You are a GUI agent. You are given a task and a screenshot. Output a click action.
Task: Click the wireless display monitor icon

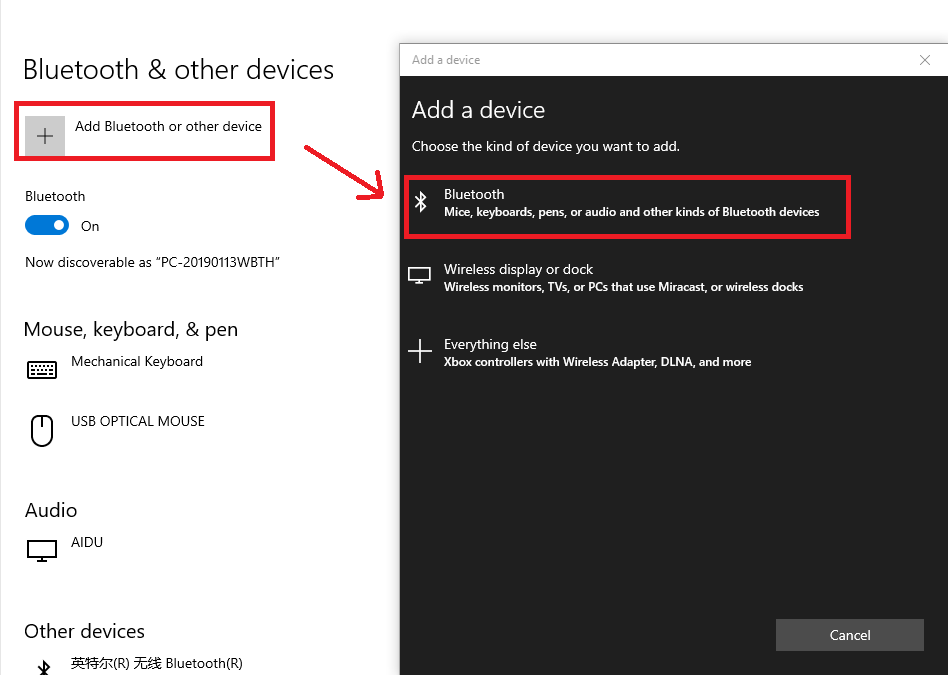(419, 276)
